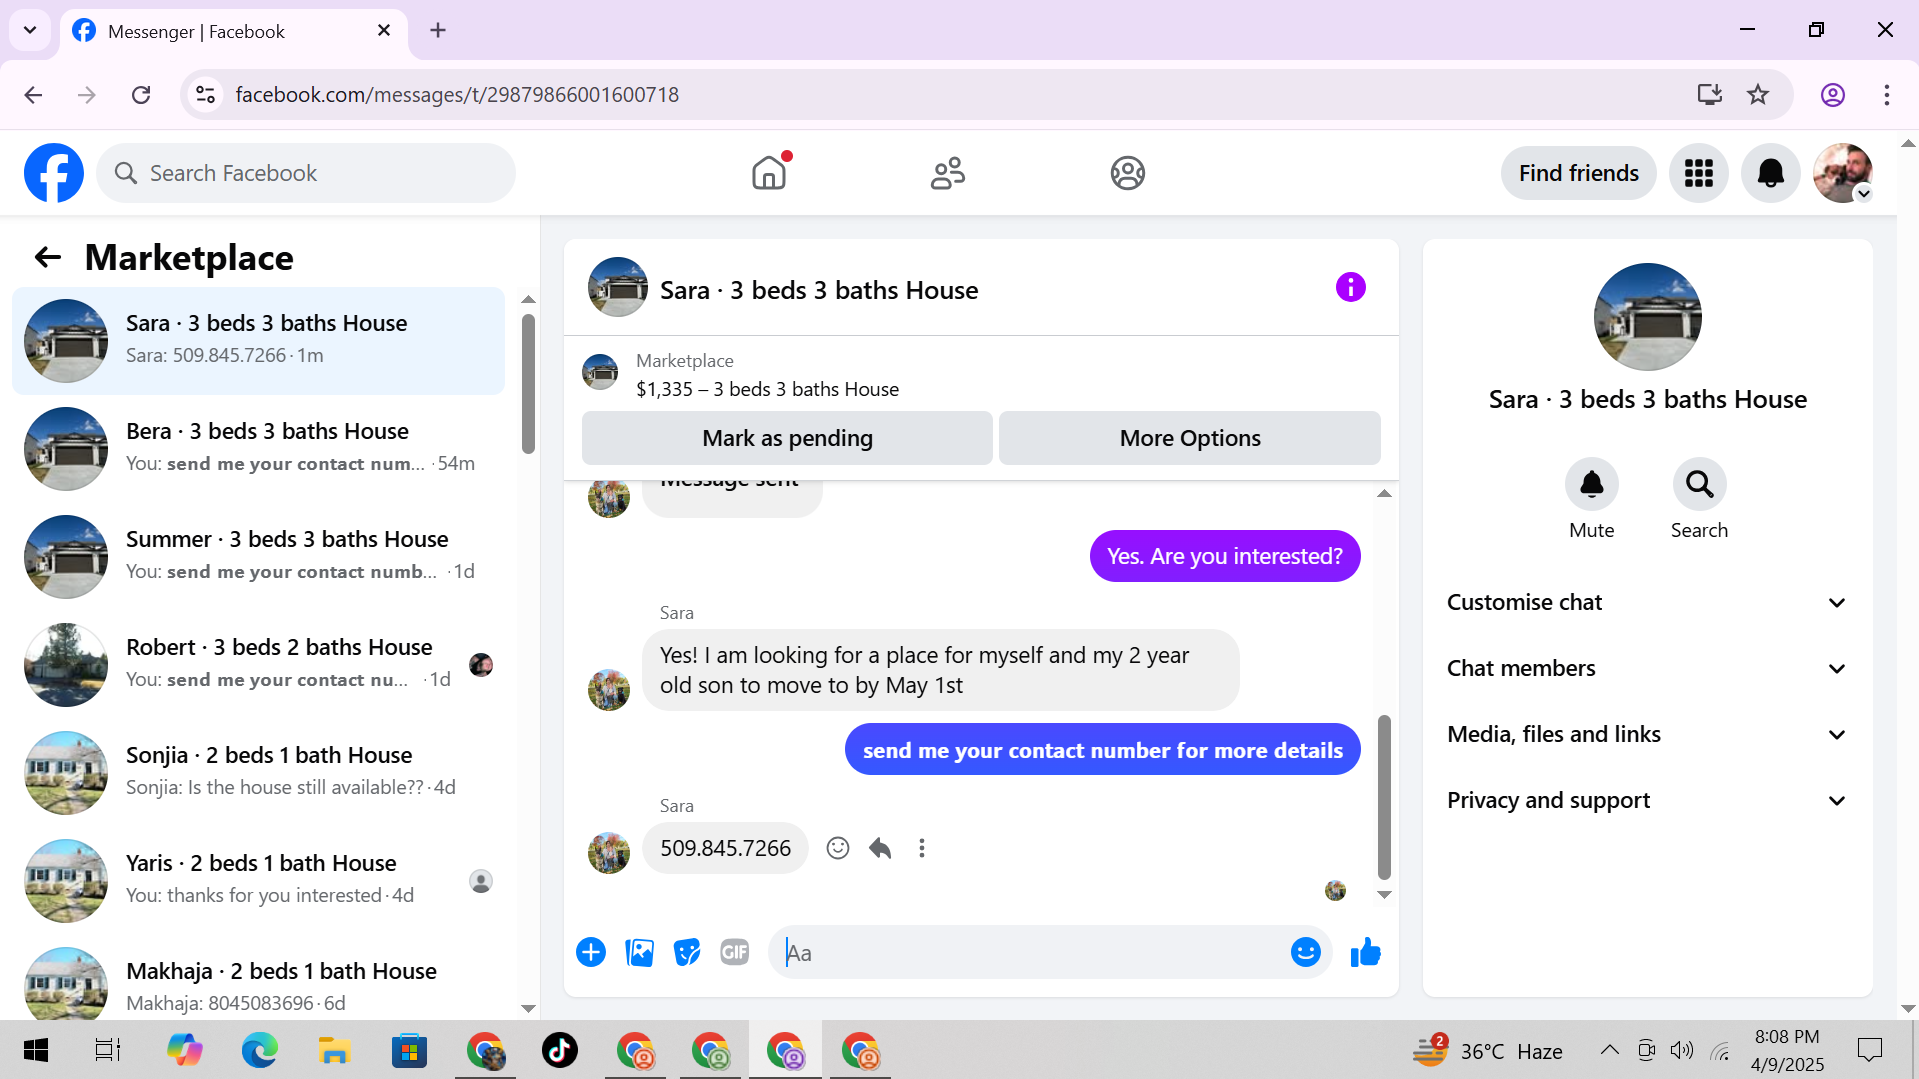This screenshot has width=1919, height=1079.
Task: Attach a photo using the image icon
Action: 639,953
